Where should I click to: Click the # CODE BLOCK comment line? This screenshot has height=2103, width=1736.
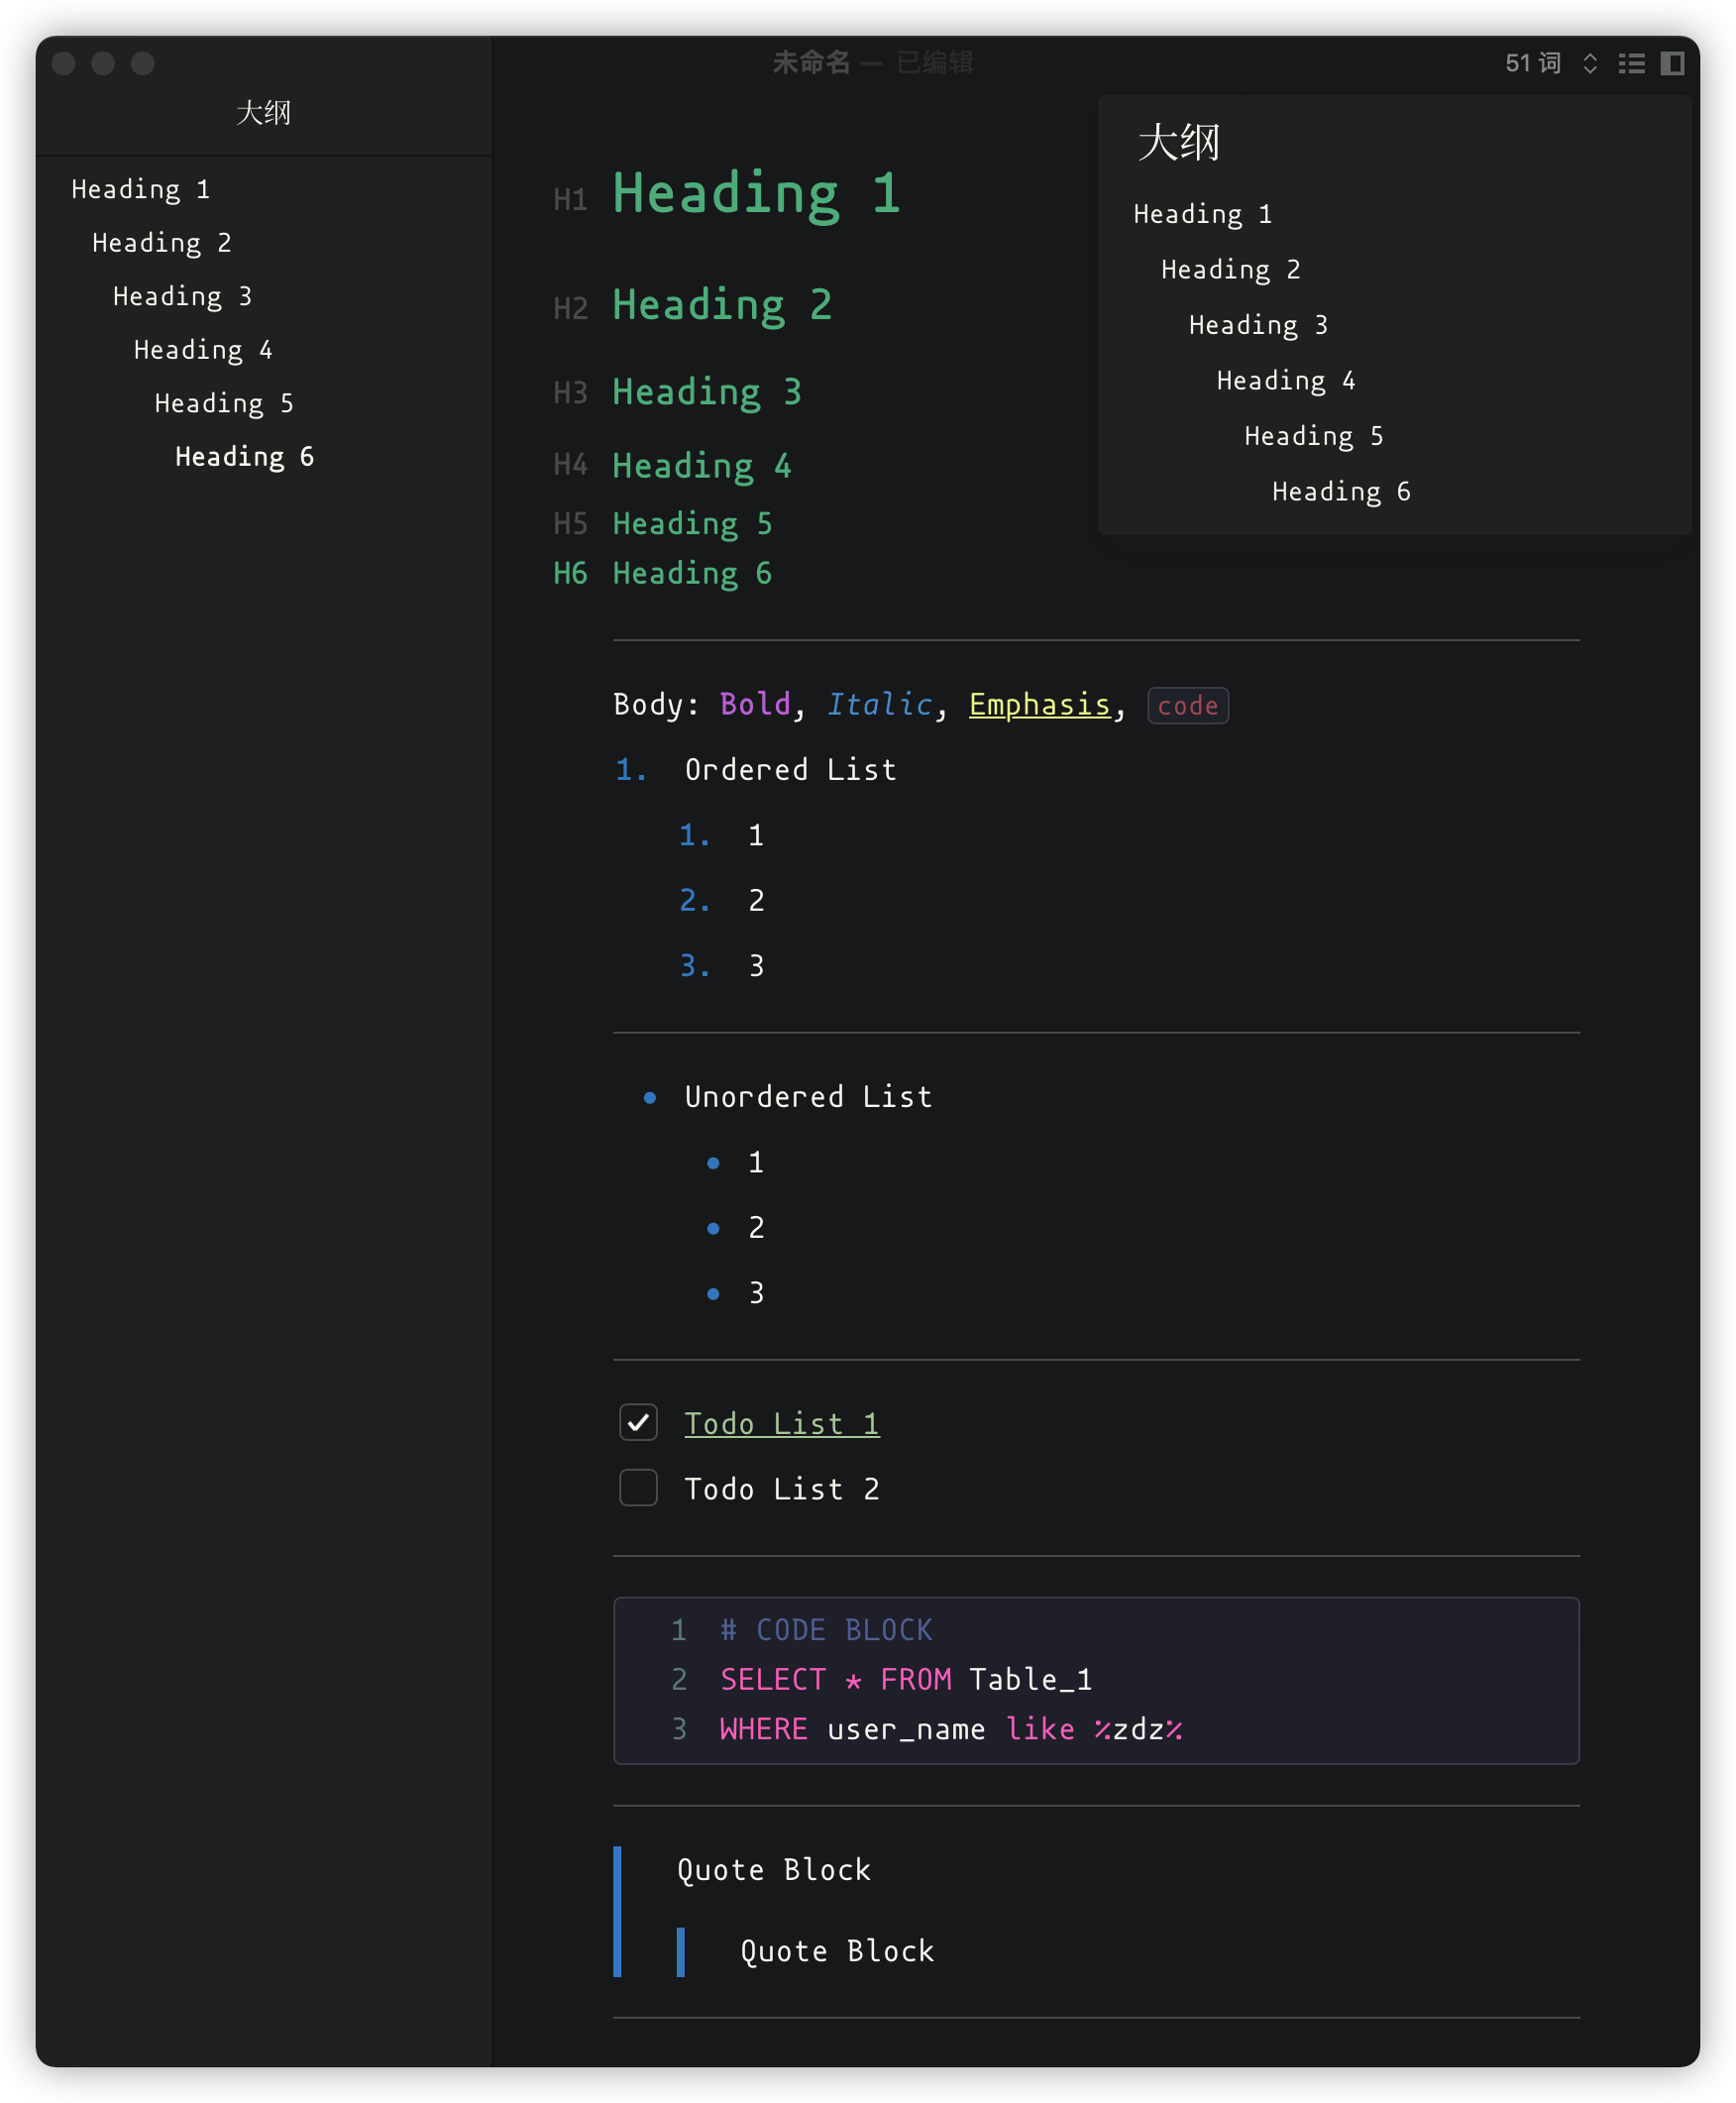coord(826,1631)
